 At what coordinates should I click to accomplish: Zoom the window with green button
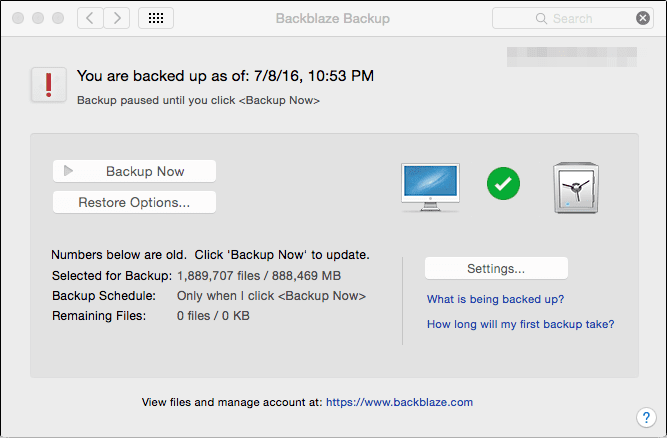click(58, 18)
